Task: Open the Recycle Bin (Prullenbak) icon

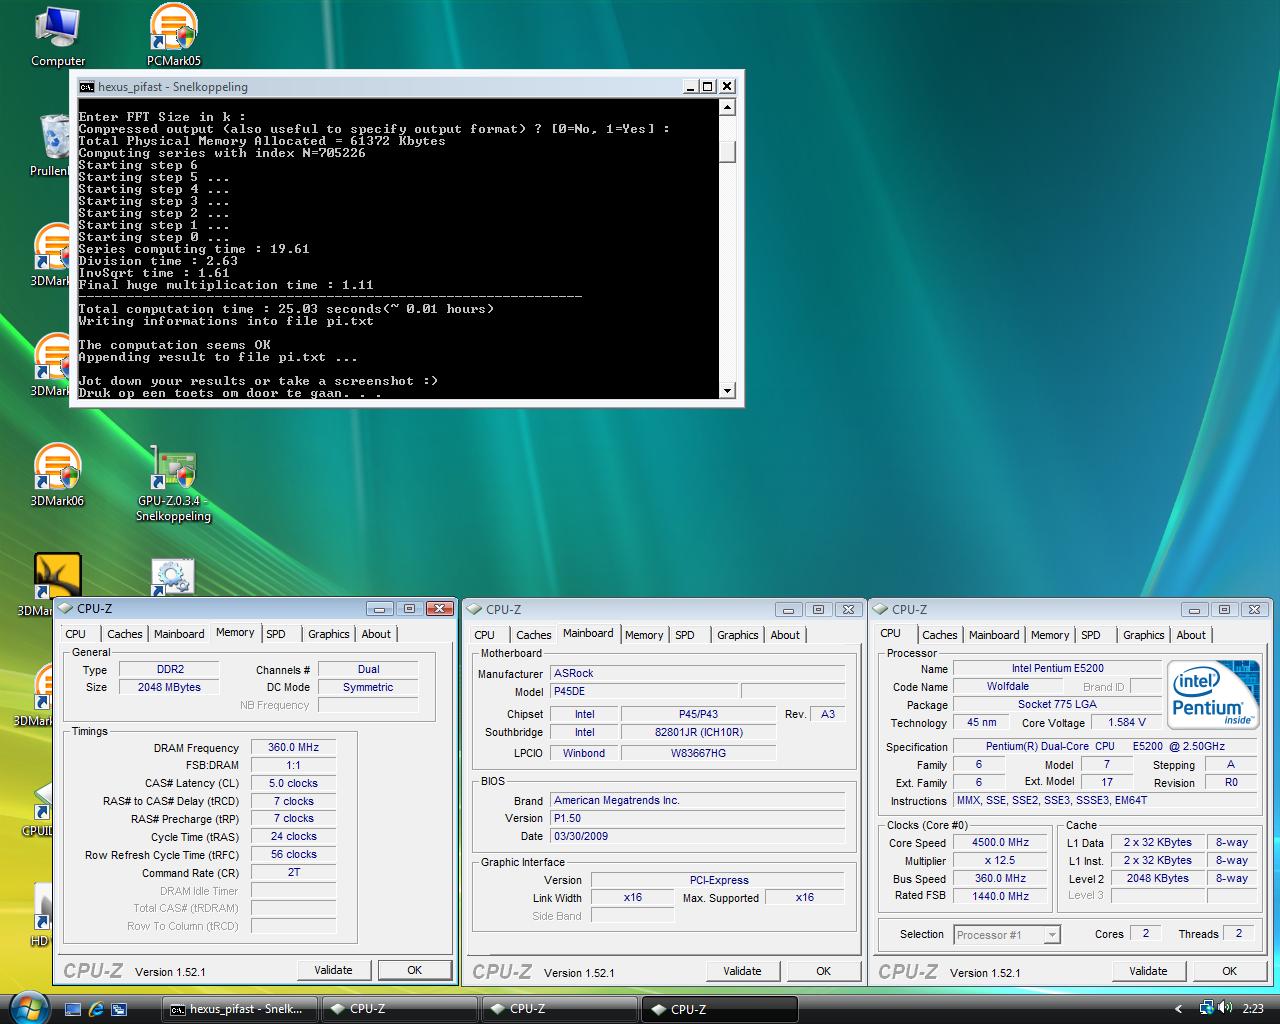Action: point(52,145)
